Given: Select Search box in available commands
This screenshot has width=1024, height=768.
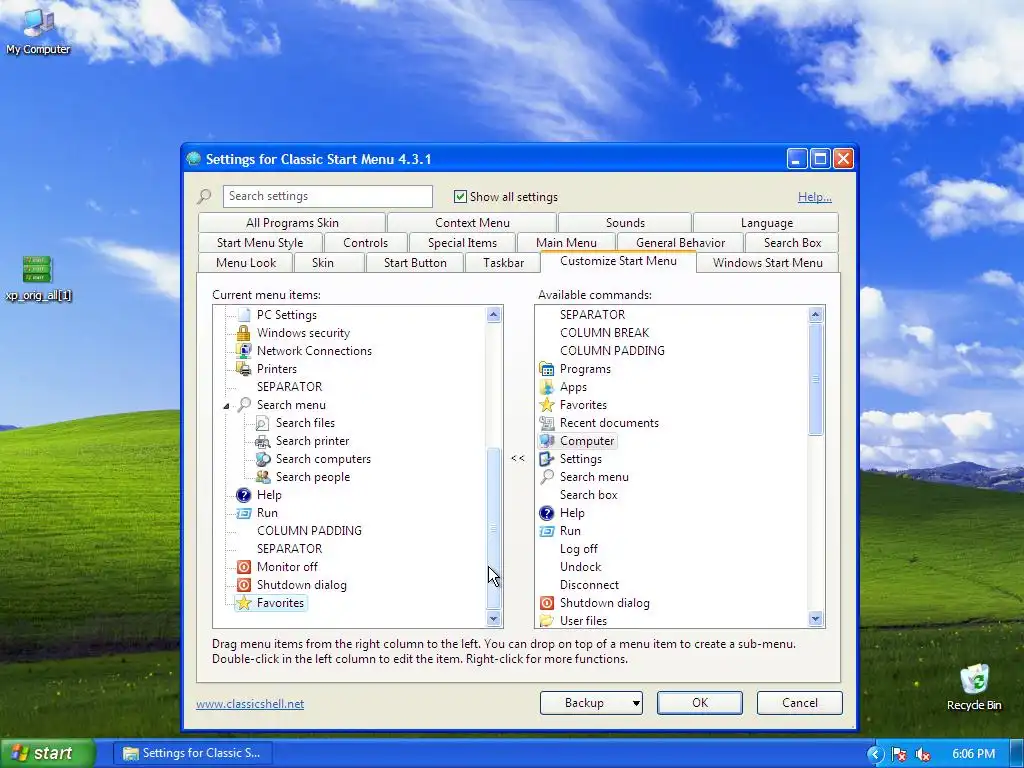Looking at the screenshot, I should click(588, 495).
